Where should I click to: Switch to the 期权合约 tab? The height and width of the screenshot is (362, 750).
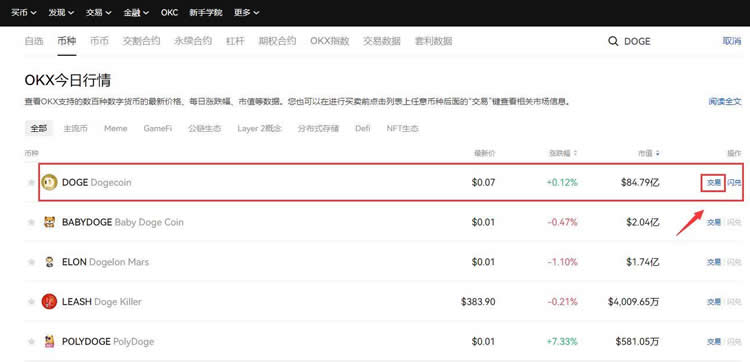(277, 41)
